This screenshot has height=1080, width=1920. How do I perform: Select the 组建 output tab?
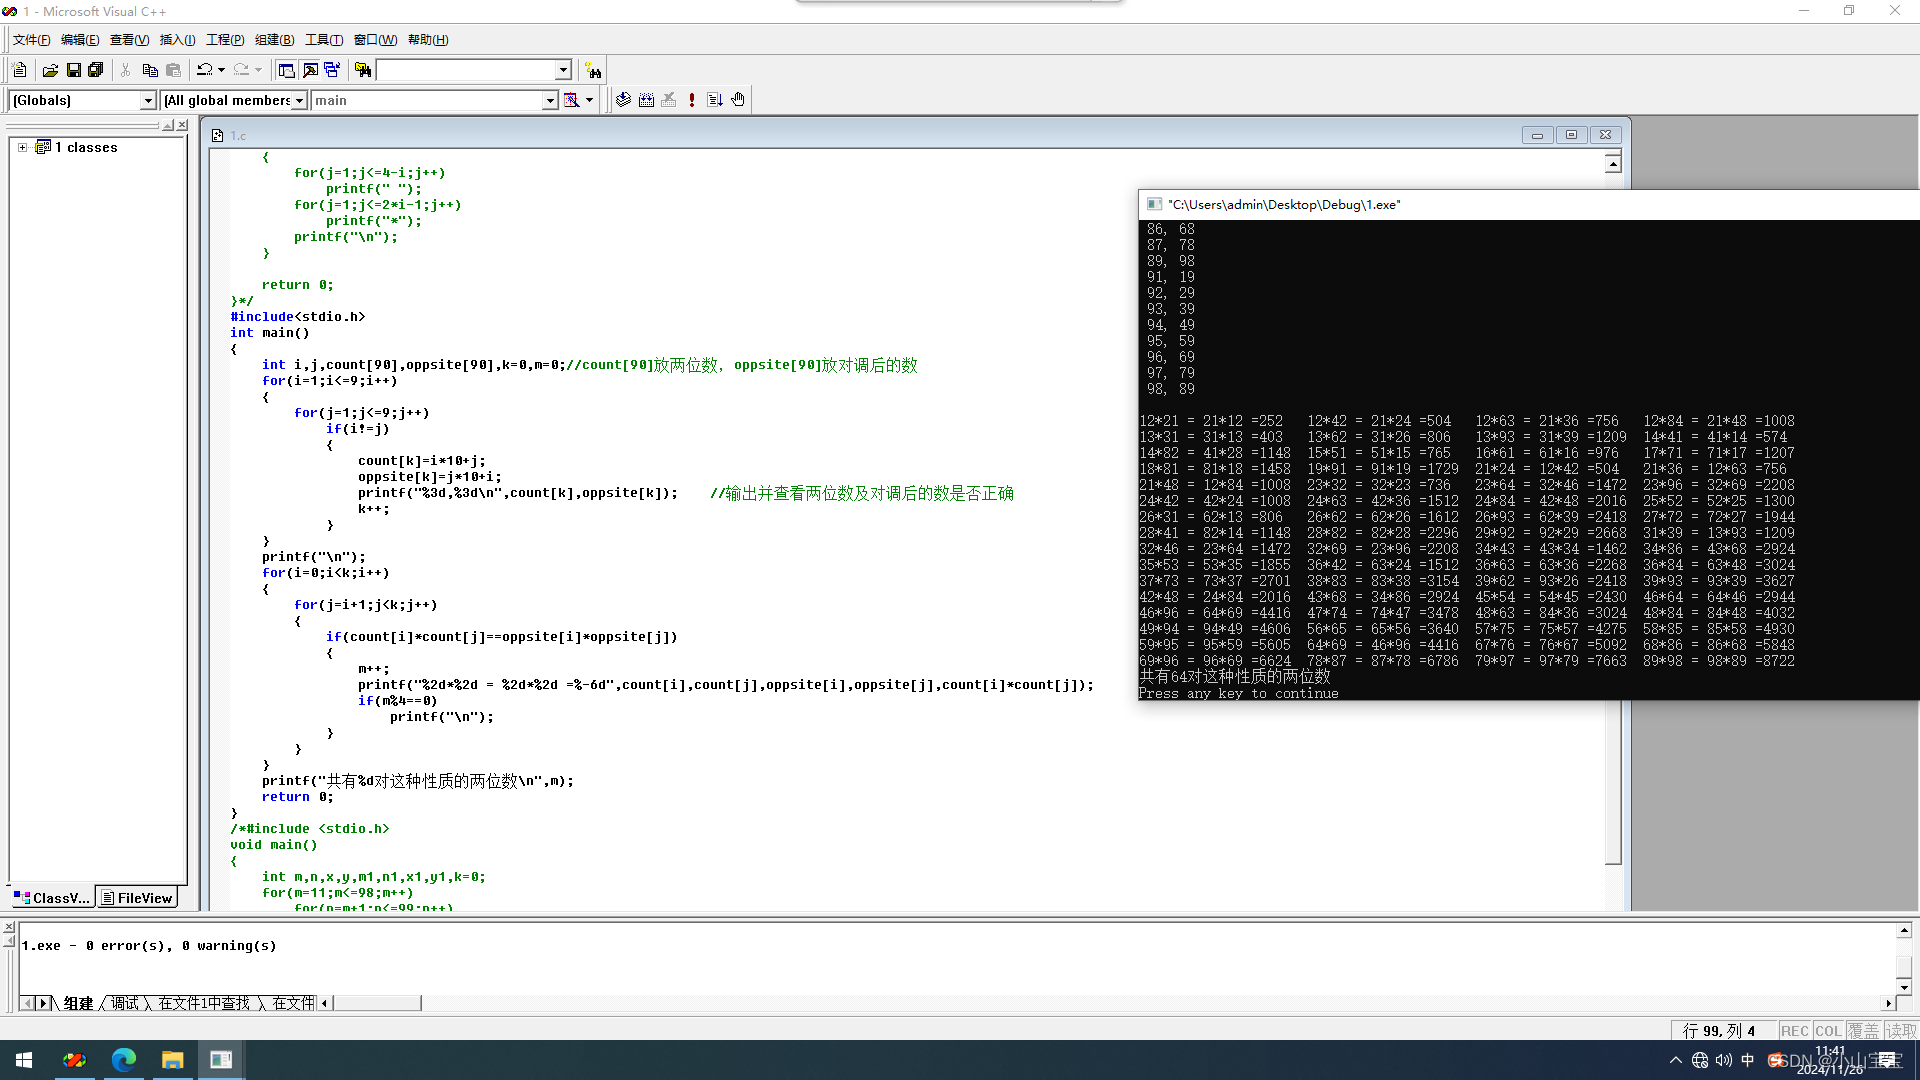[x=78, y=1003]
